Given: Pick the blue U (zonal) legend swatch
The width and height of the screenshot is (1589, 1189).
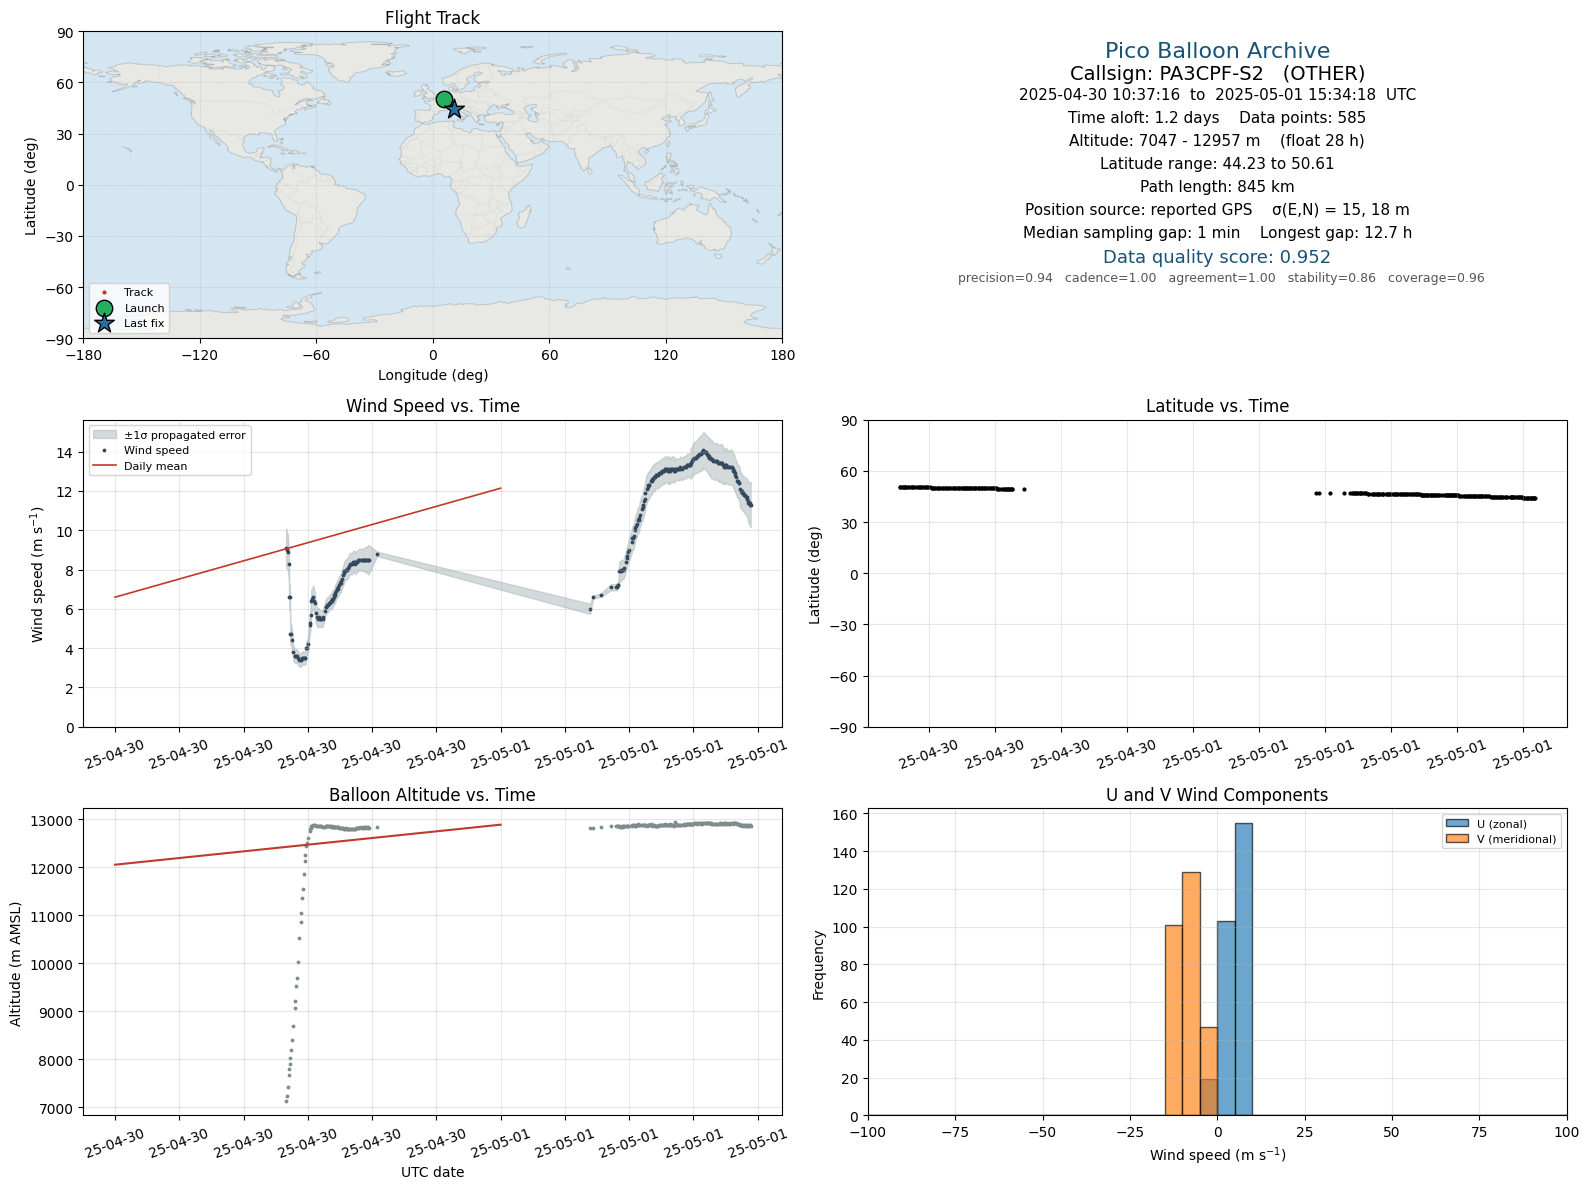Looking at the screenshot, I should (x=1456, y=824).
